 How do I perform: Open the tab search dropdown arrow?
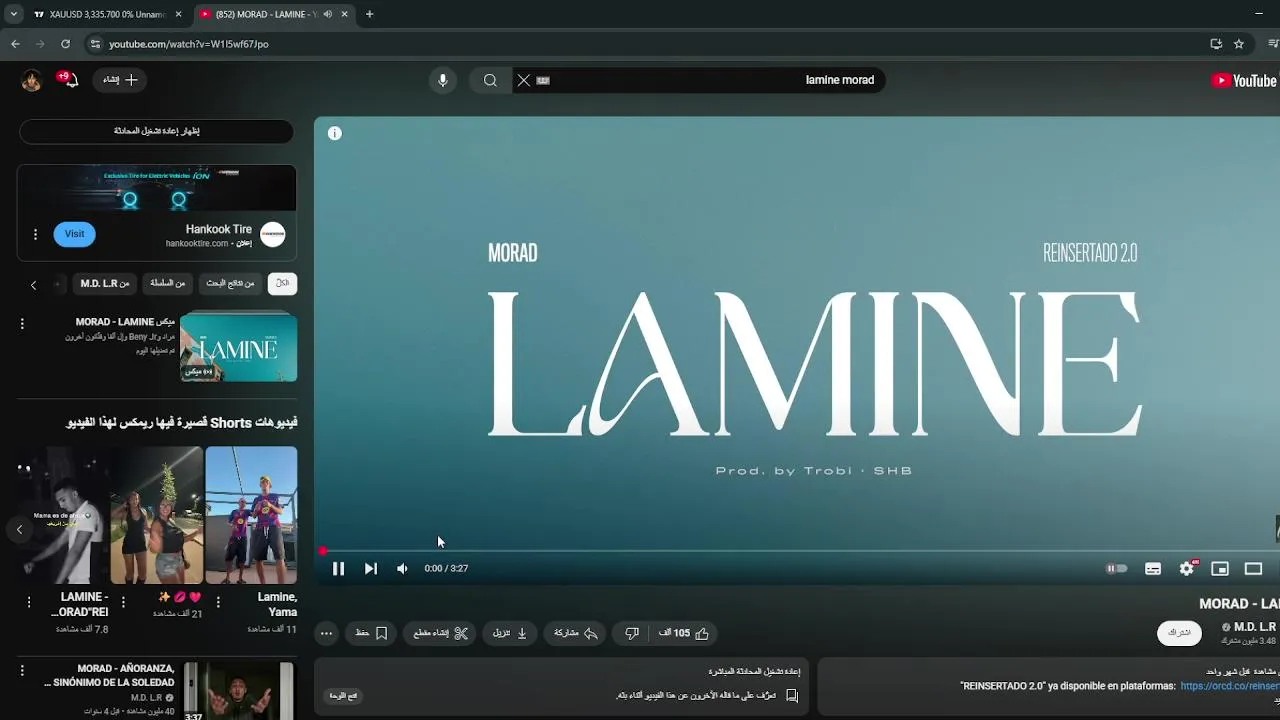coord(13,15)
